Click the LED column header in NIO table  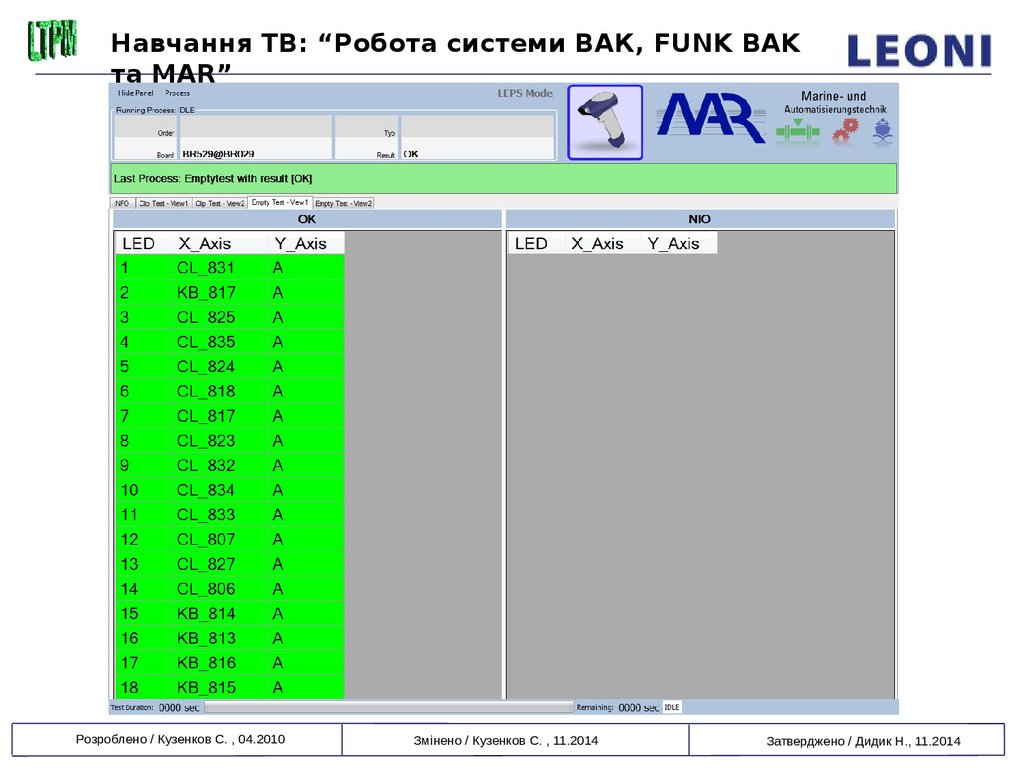(x=531, y=243)
